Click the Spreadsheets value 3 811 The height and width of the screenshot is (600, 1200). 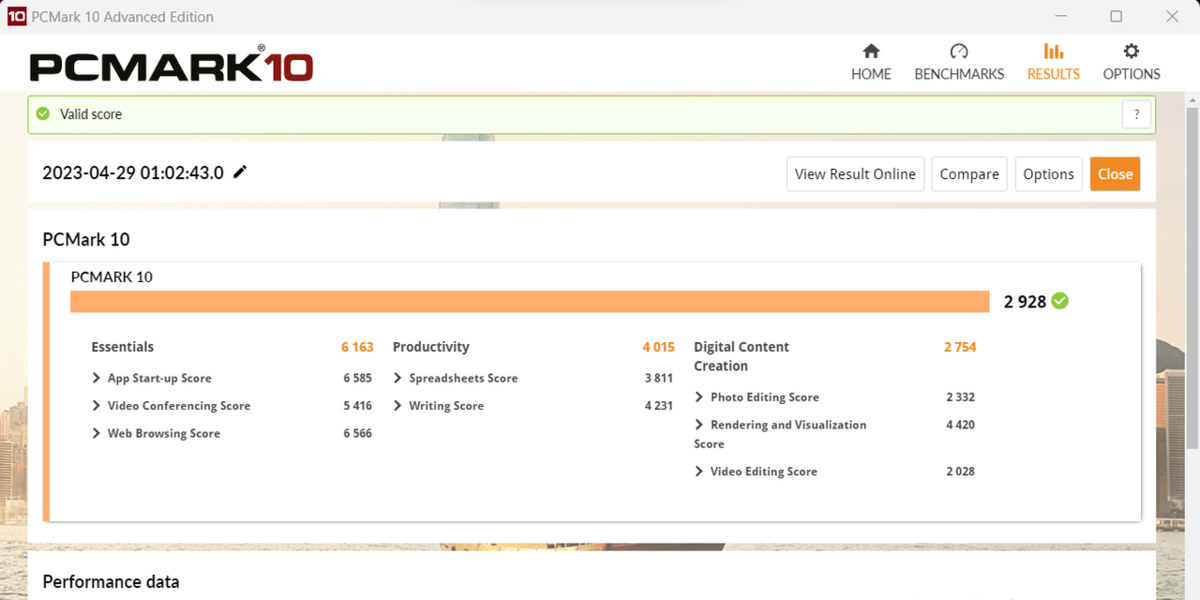click(659, 378)
